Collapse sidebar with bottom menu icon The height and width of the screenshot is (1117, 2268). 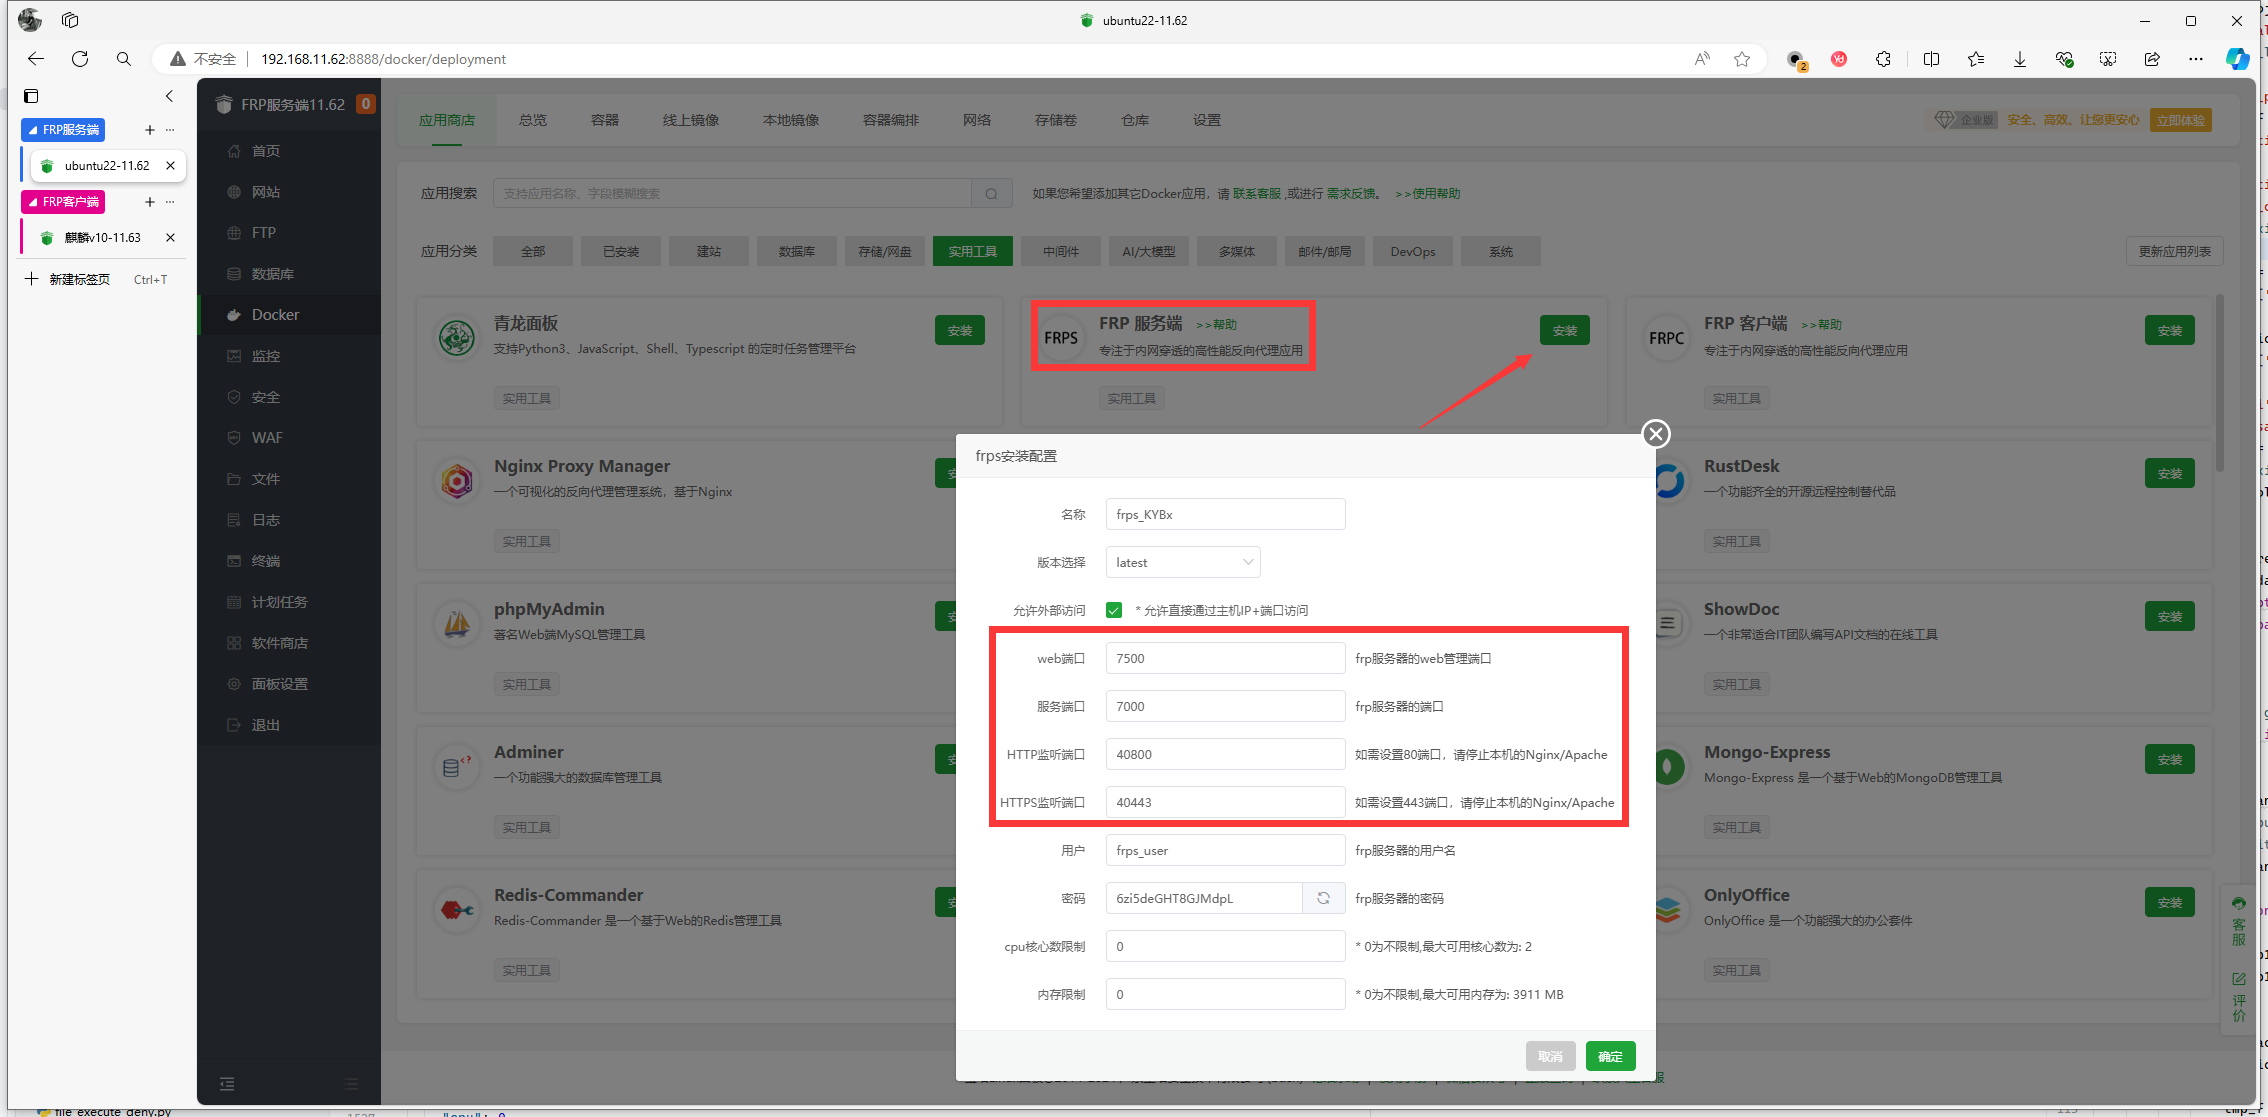(x=228, y=1084)
